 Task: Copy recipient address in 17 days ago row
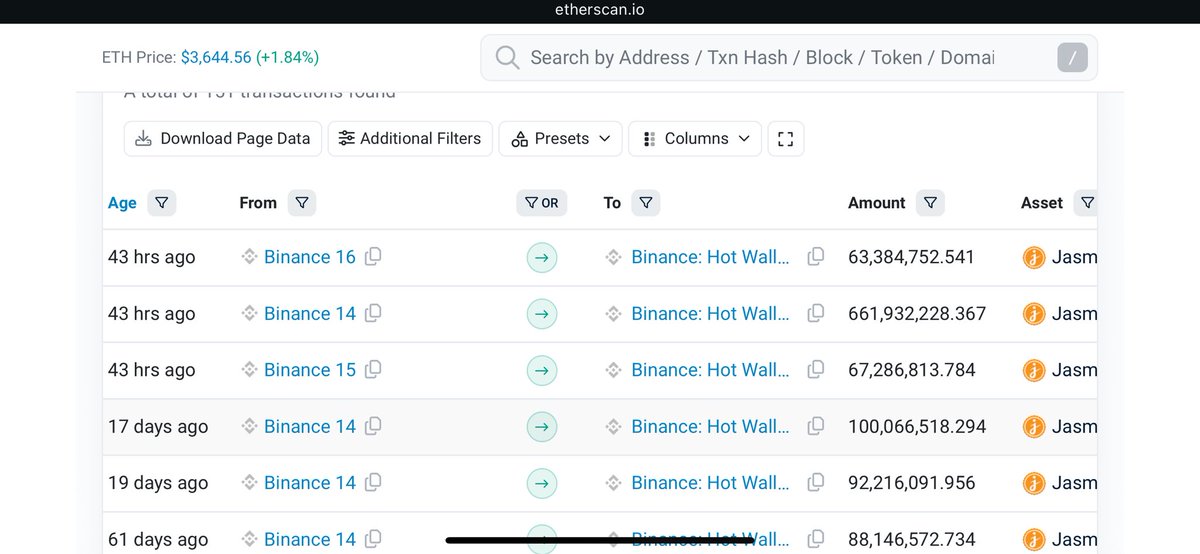click(816, 426)
